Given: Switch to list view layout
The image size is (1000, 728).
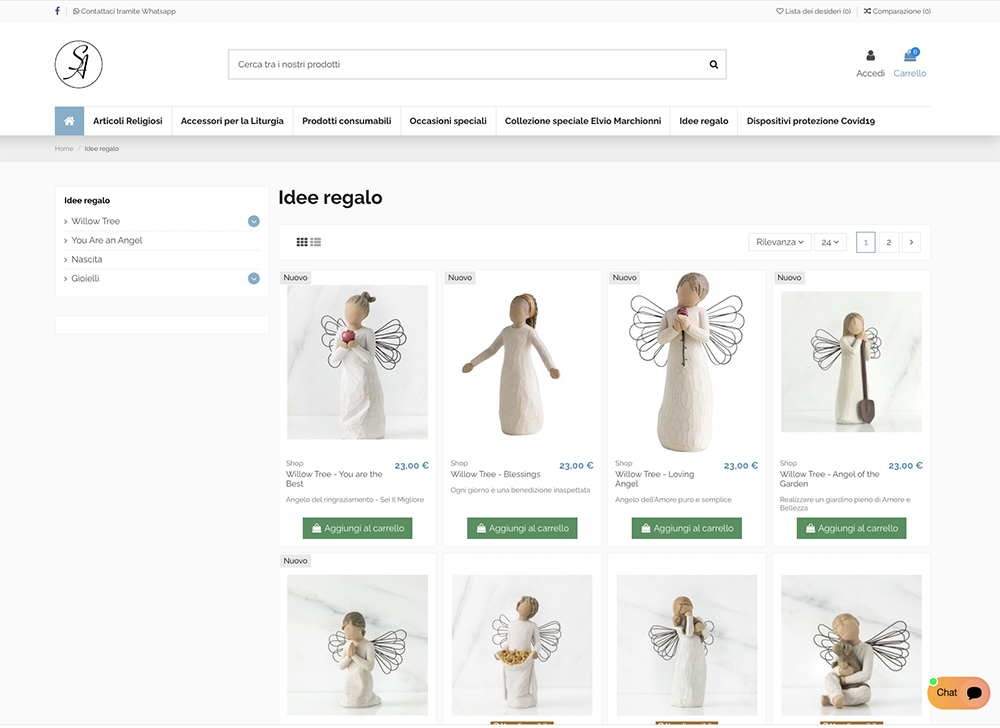Looking at the screenshot, I should pyautogui.click(x=316, y=242).
